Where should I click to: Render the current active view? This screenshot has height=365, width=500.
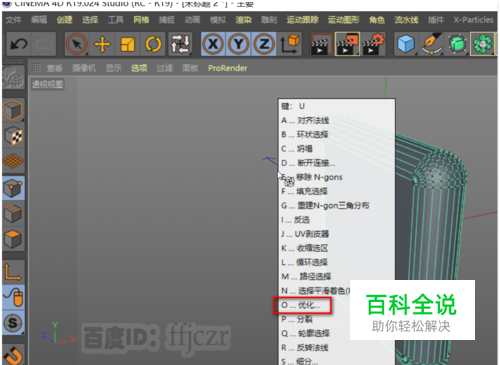point(321,44)
